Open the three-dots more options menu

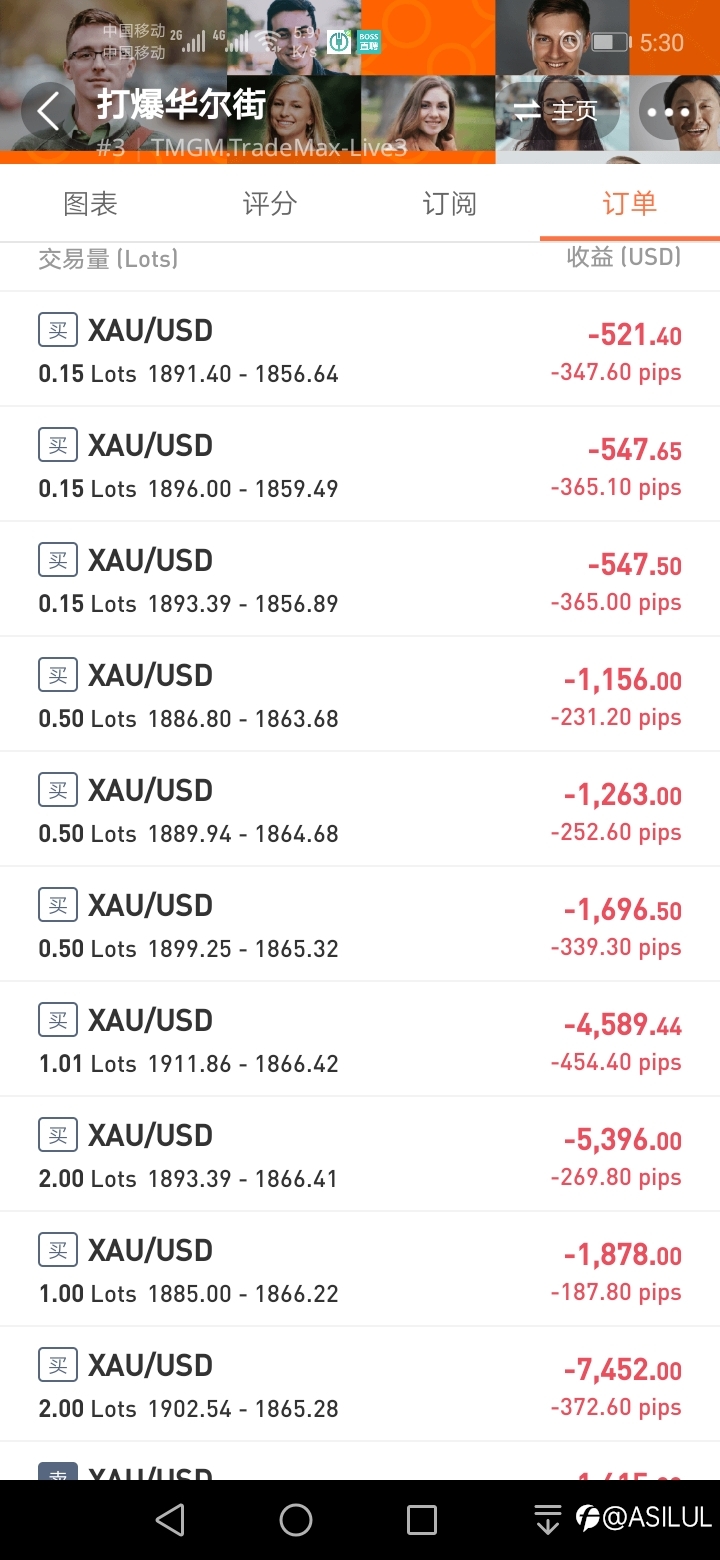[x=668, y=111]
